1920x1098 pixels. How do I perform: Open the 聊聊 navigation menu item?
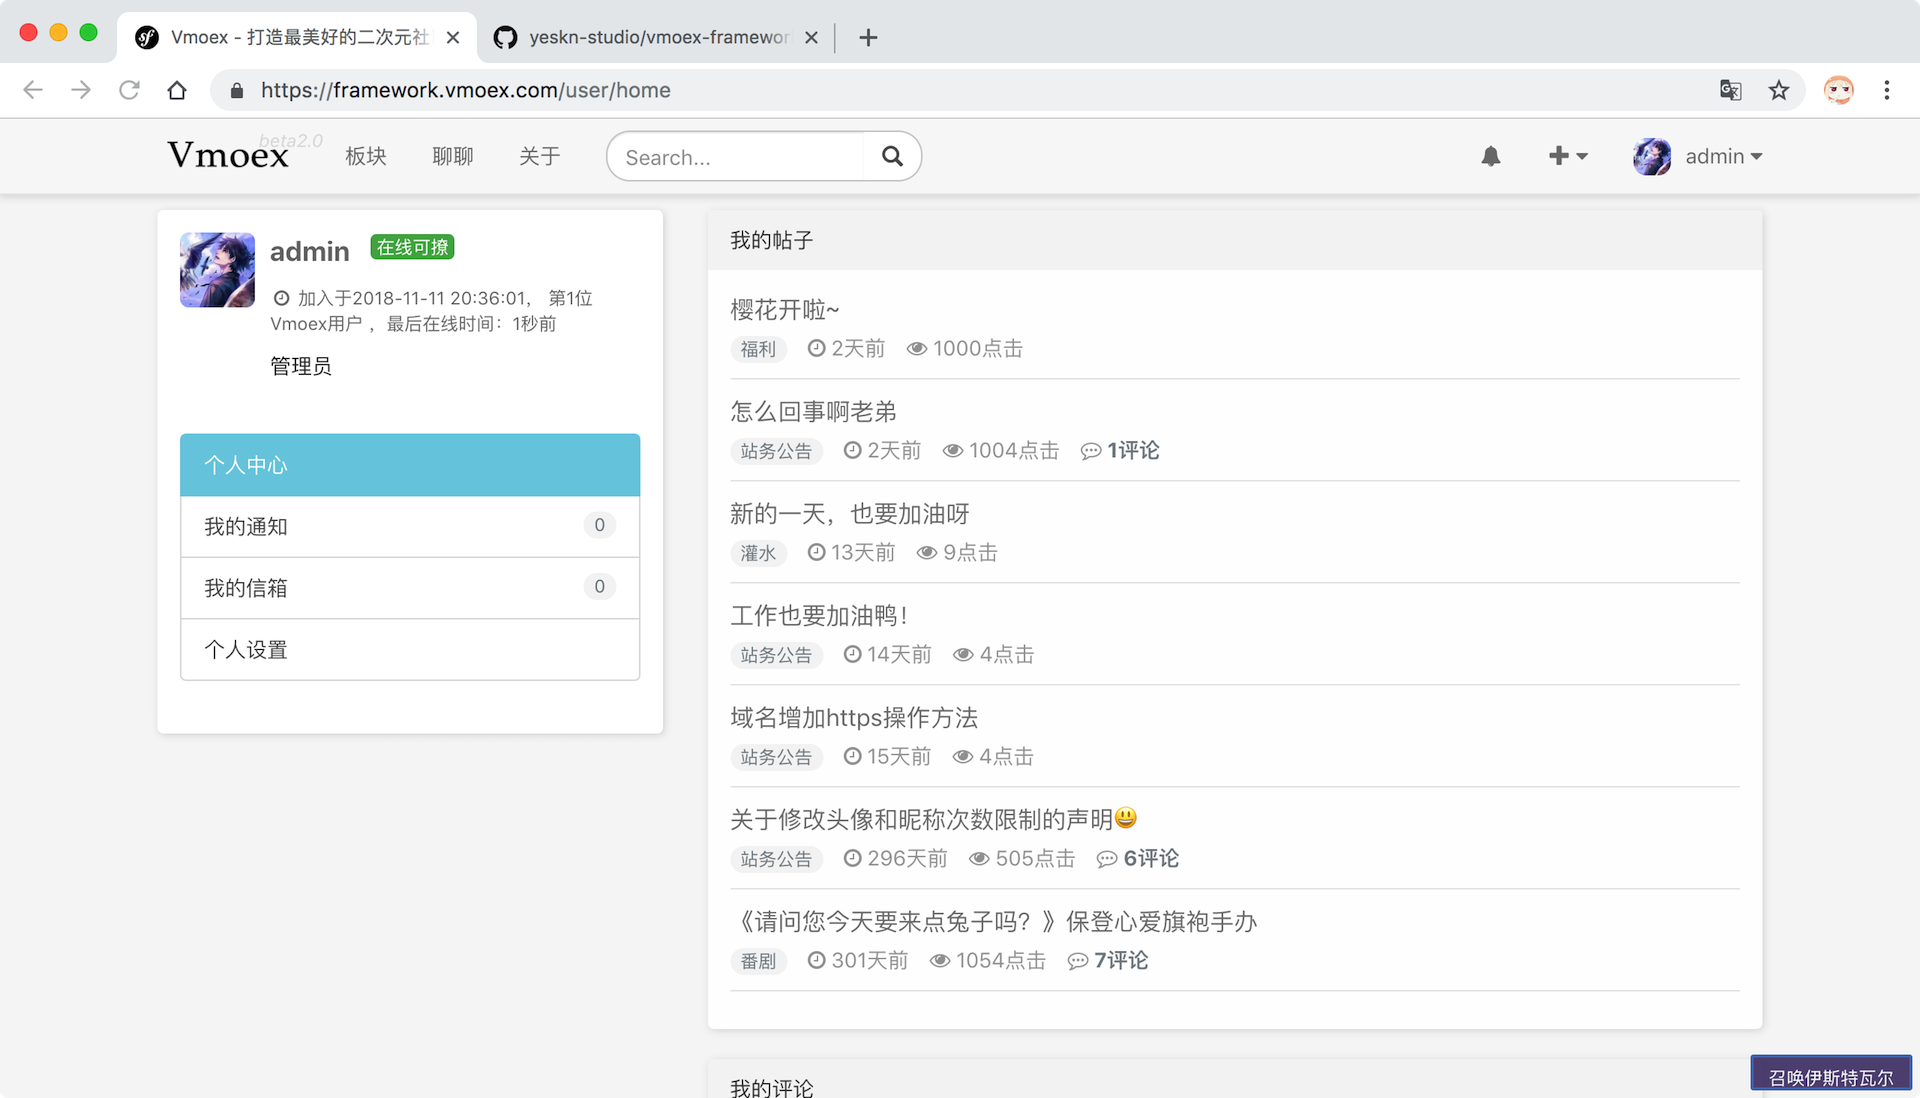452,156
